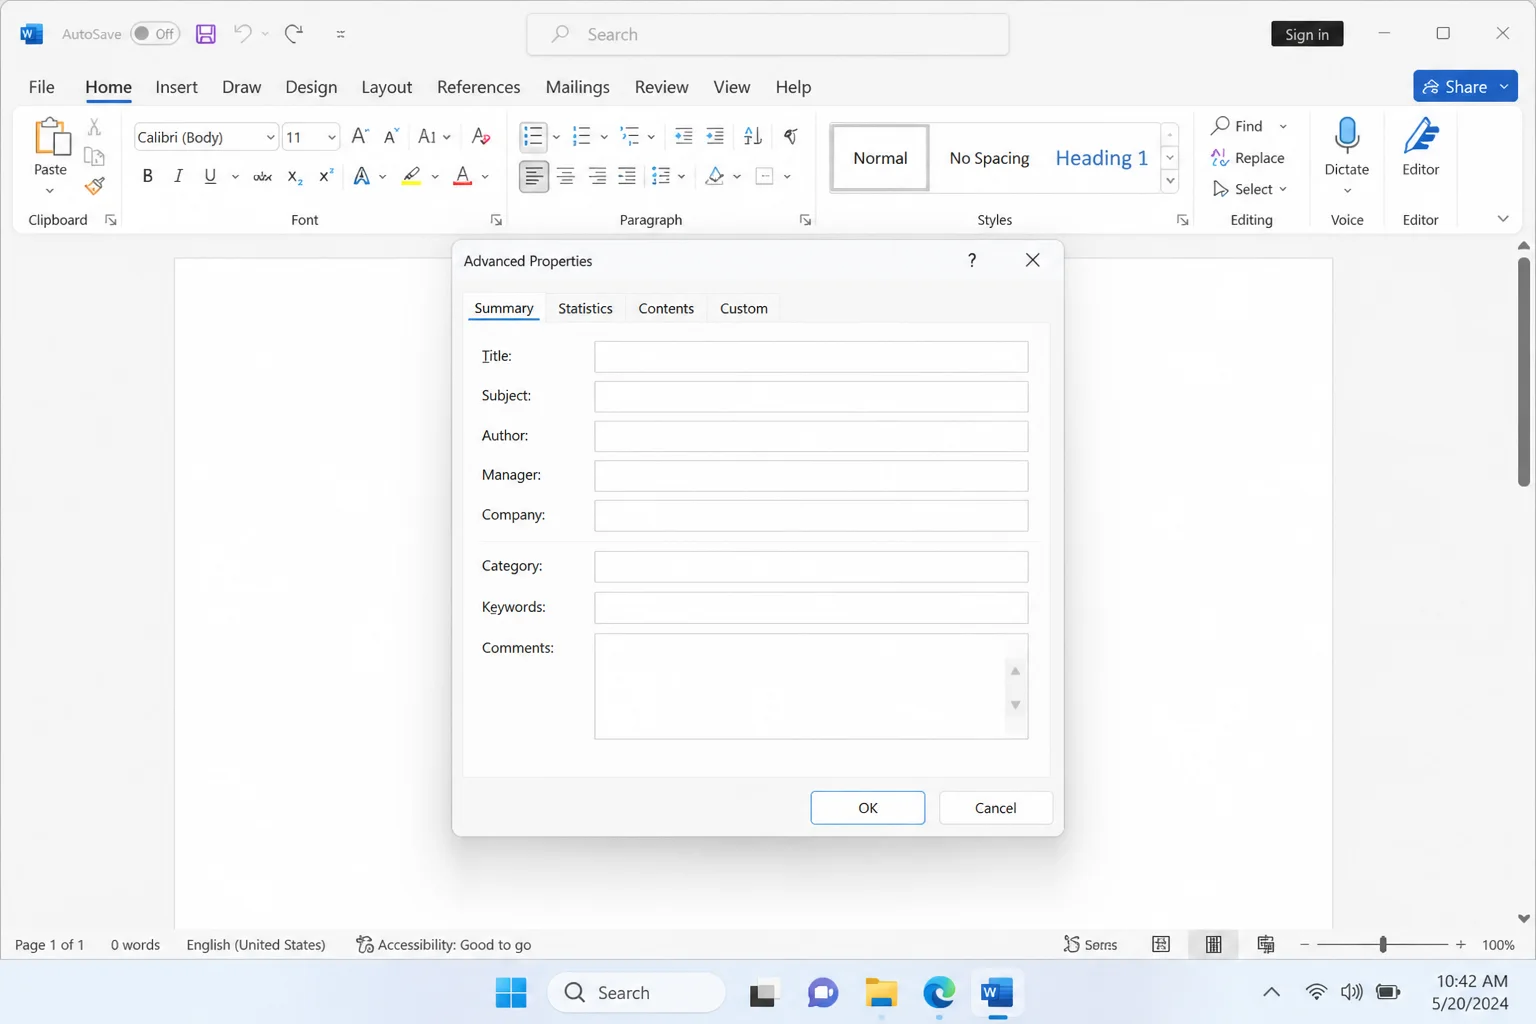Redo the last action
1536x1024 pixels.
[294, 34]
